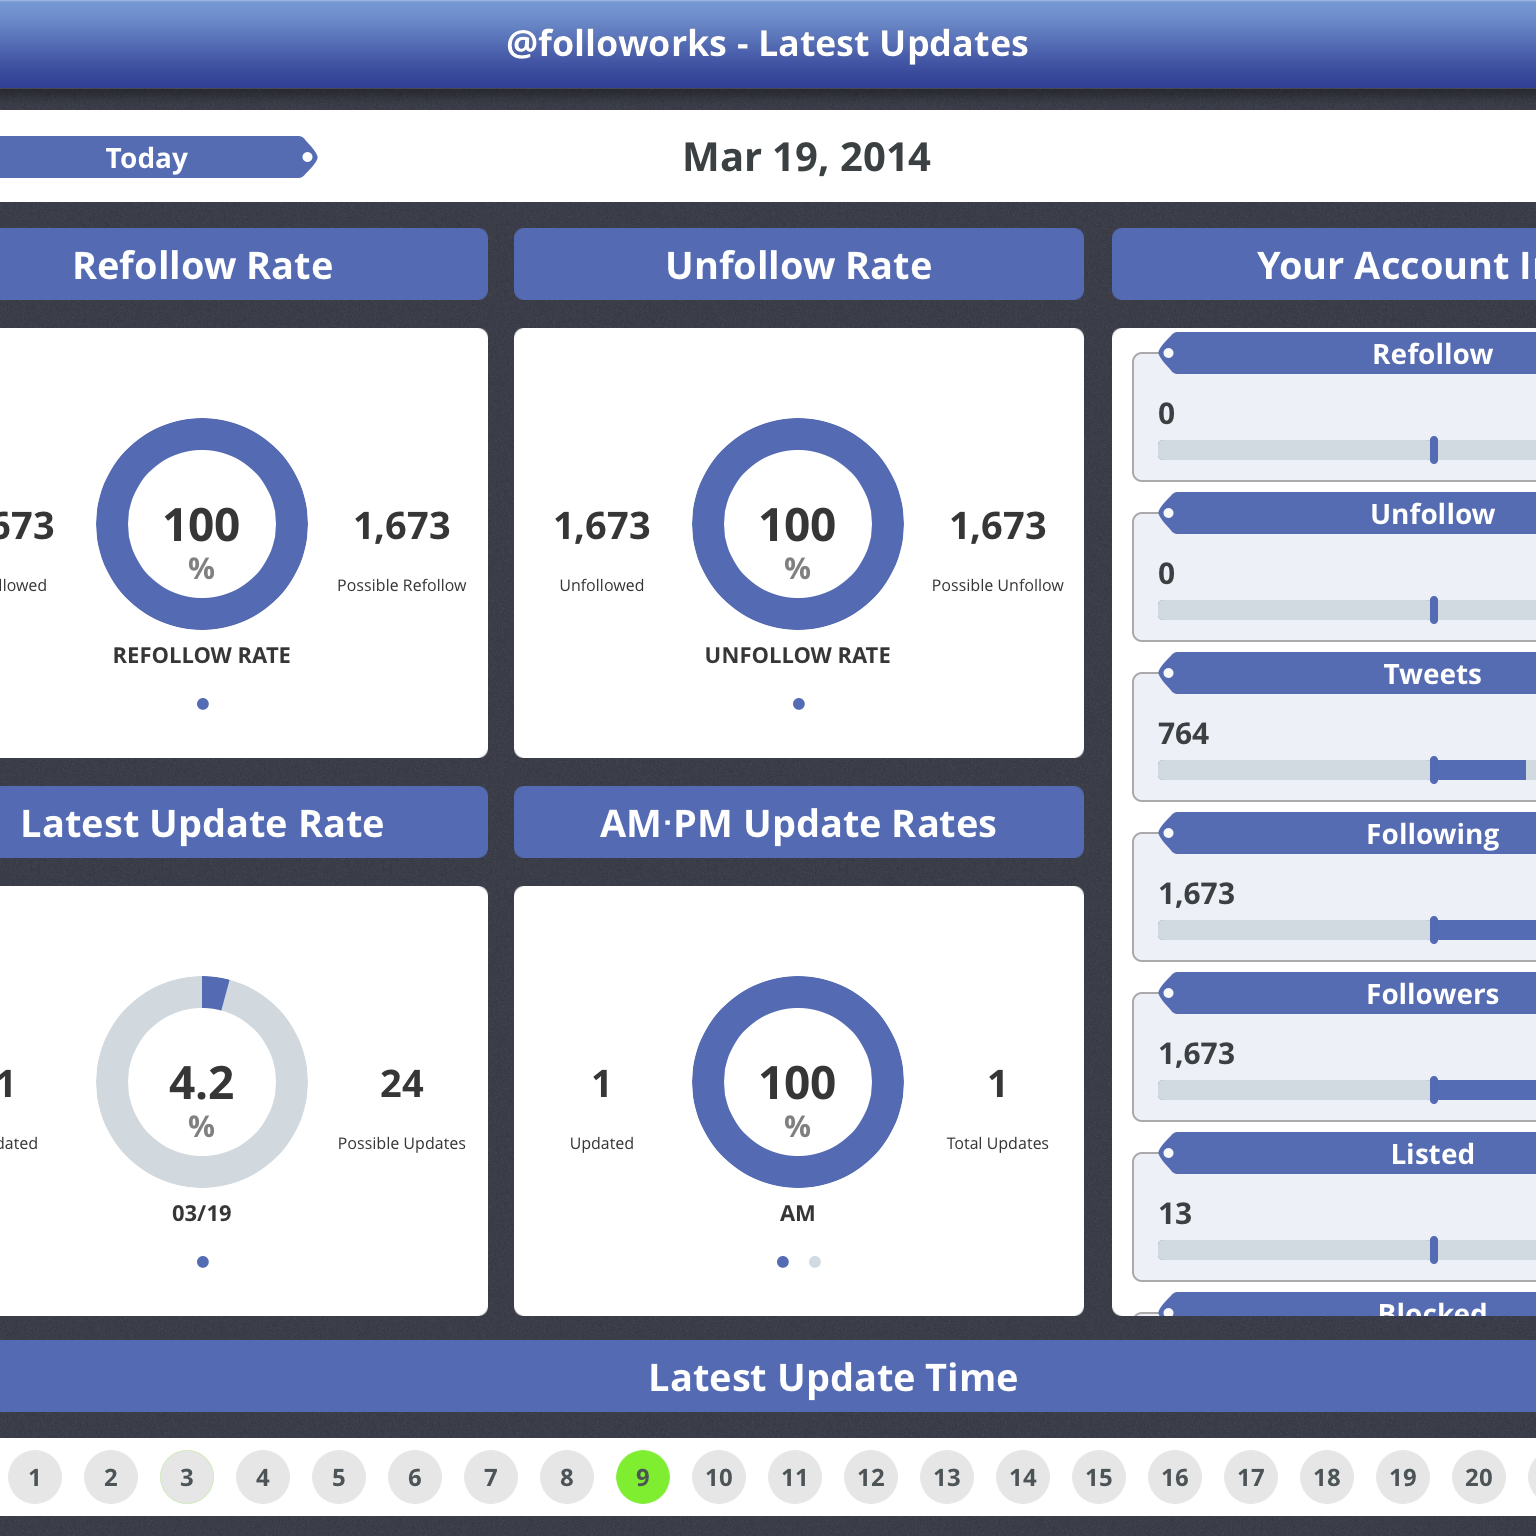Select hour 9 in Latest Update Time

[643, 1477]
